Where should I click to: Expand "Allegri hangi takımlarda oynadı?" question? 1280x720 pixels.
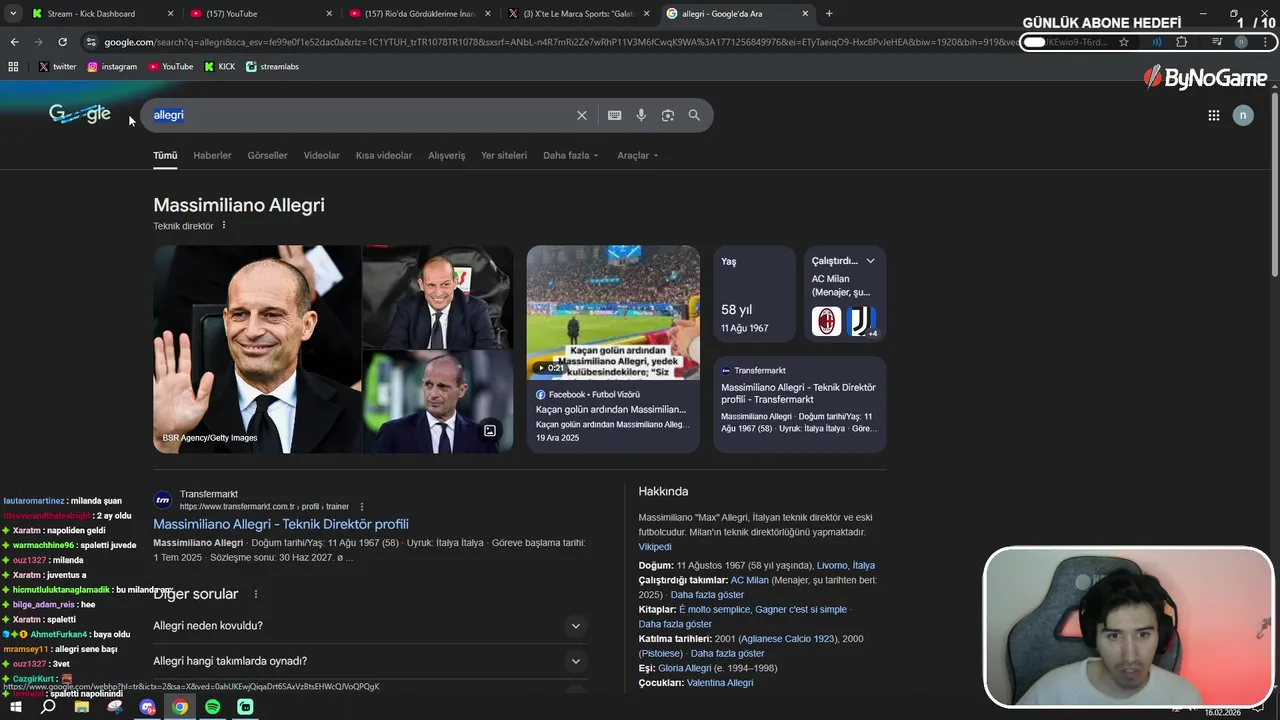click(370, 661)
